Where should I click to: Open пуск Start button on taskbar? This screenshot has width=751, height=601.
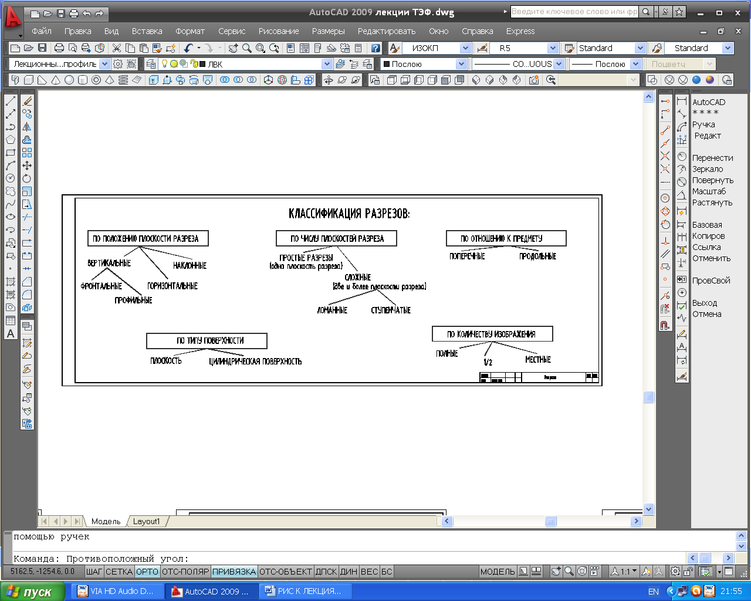pyautogui.click(x=32, y=592)
